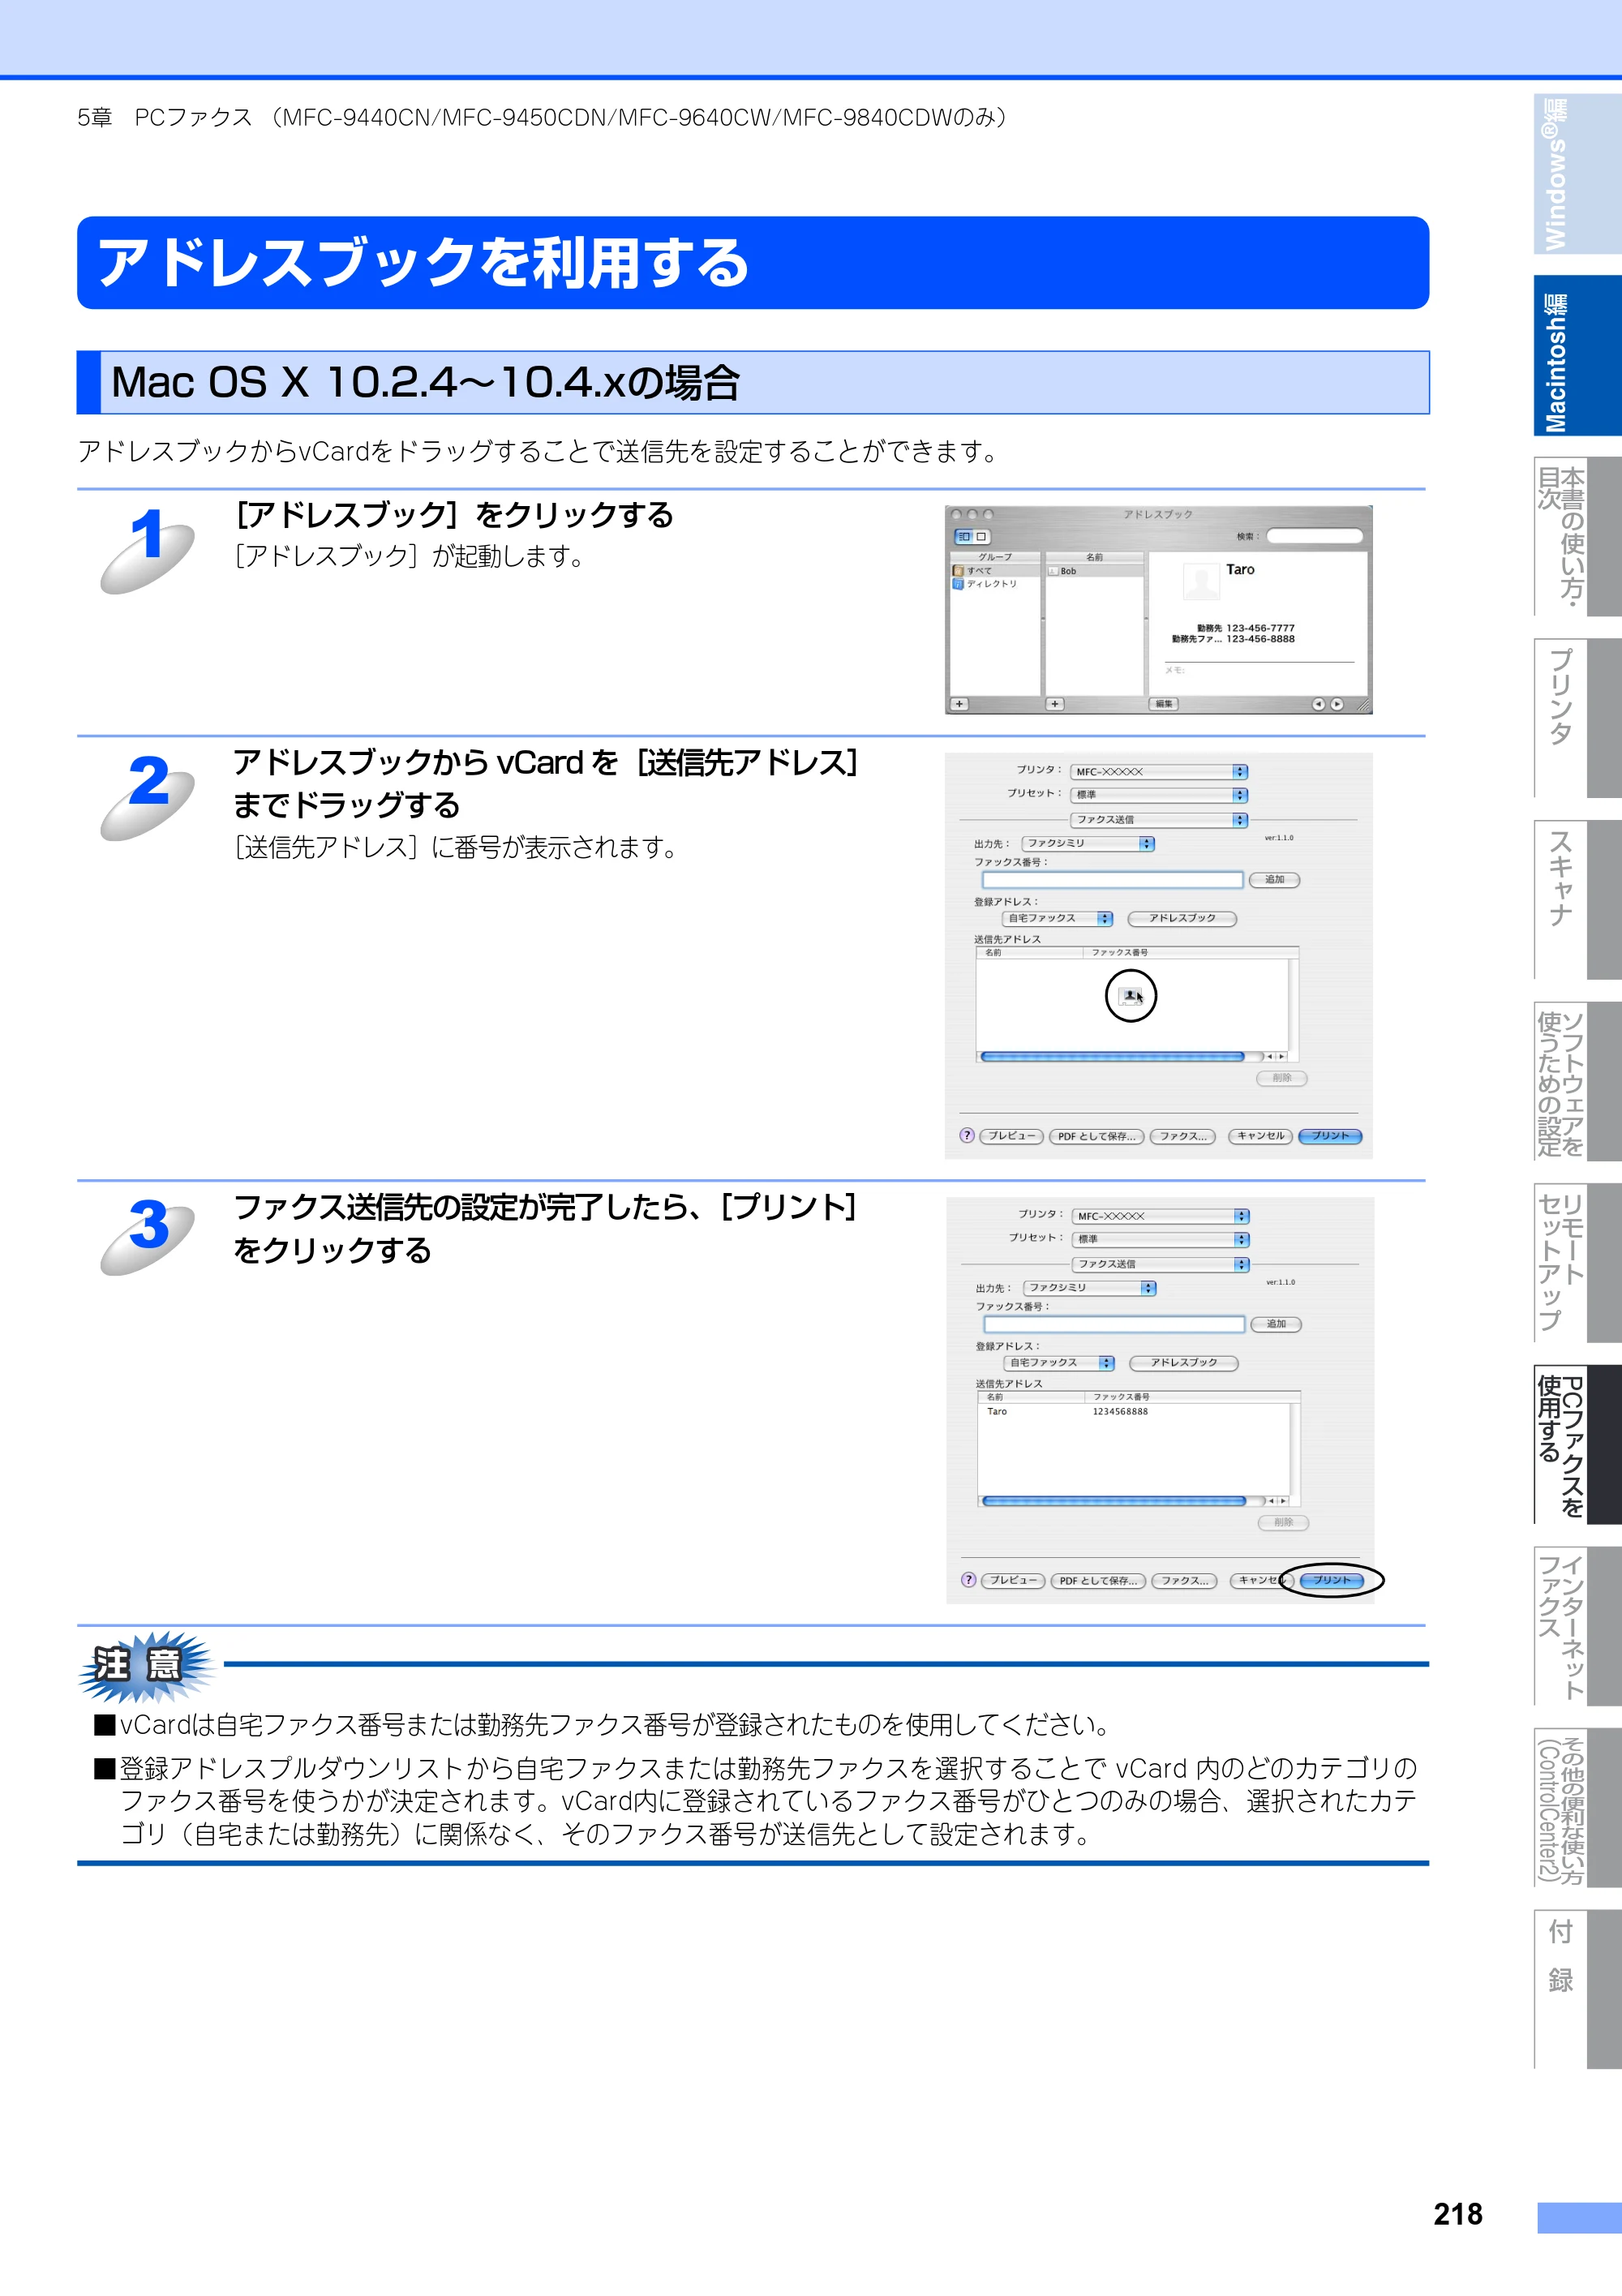Screen dimensions: 1622x2296
Task: Open the 自宅ファックス dropdown in the step 2 dialog
Action: (x=1058, y=919)
